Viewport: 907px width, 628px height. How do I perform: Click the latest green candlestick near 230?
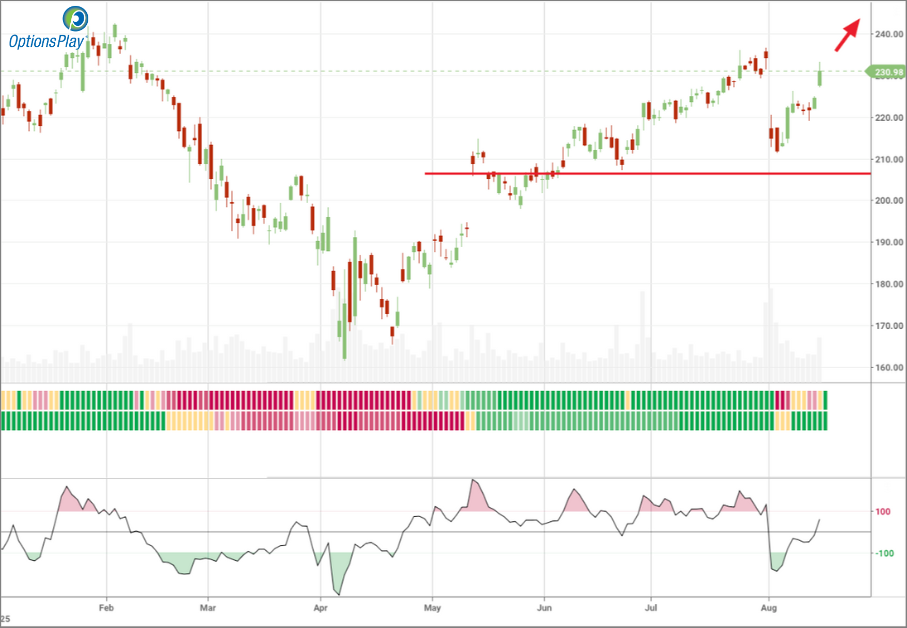(820, 75)
